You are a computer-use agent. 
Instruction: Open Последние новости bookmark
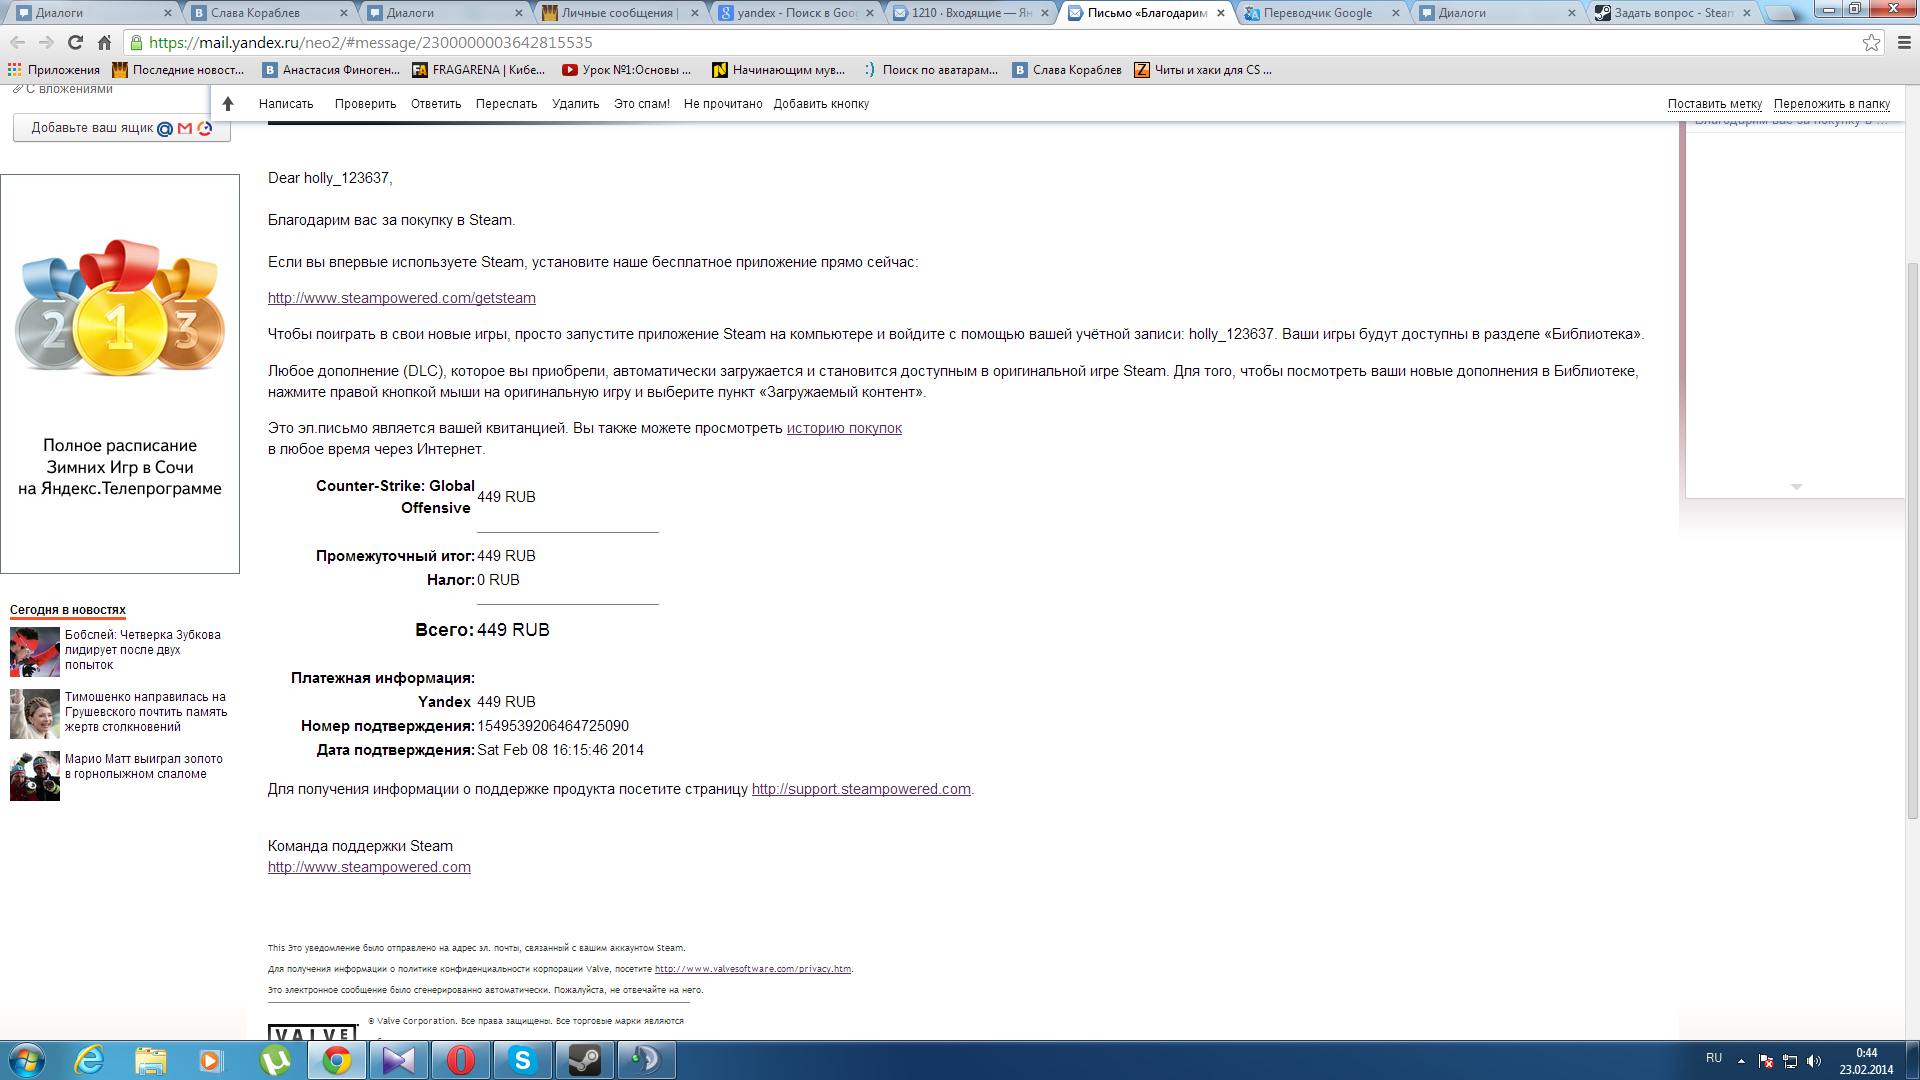coord(179,70)
